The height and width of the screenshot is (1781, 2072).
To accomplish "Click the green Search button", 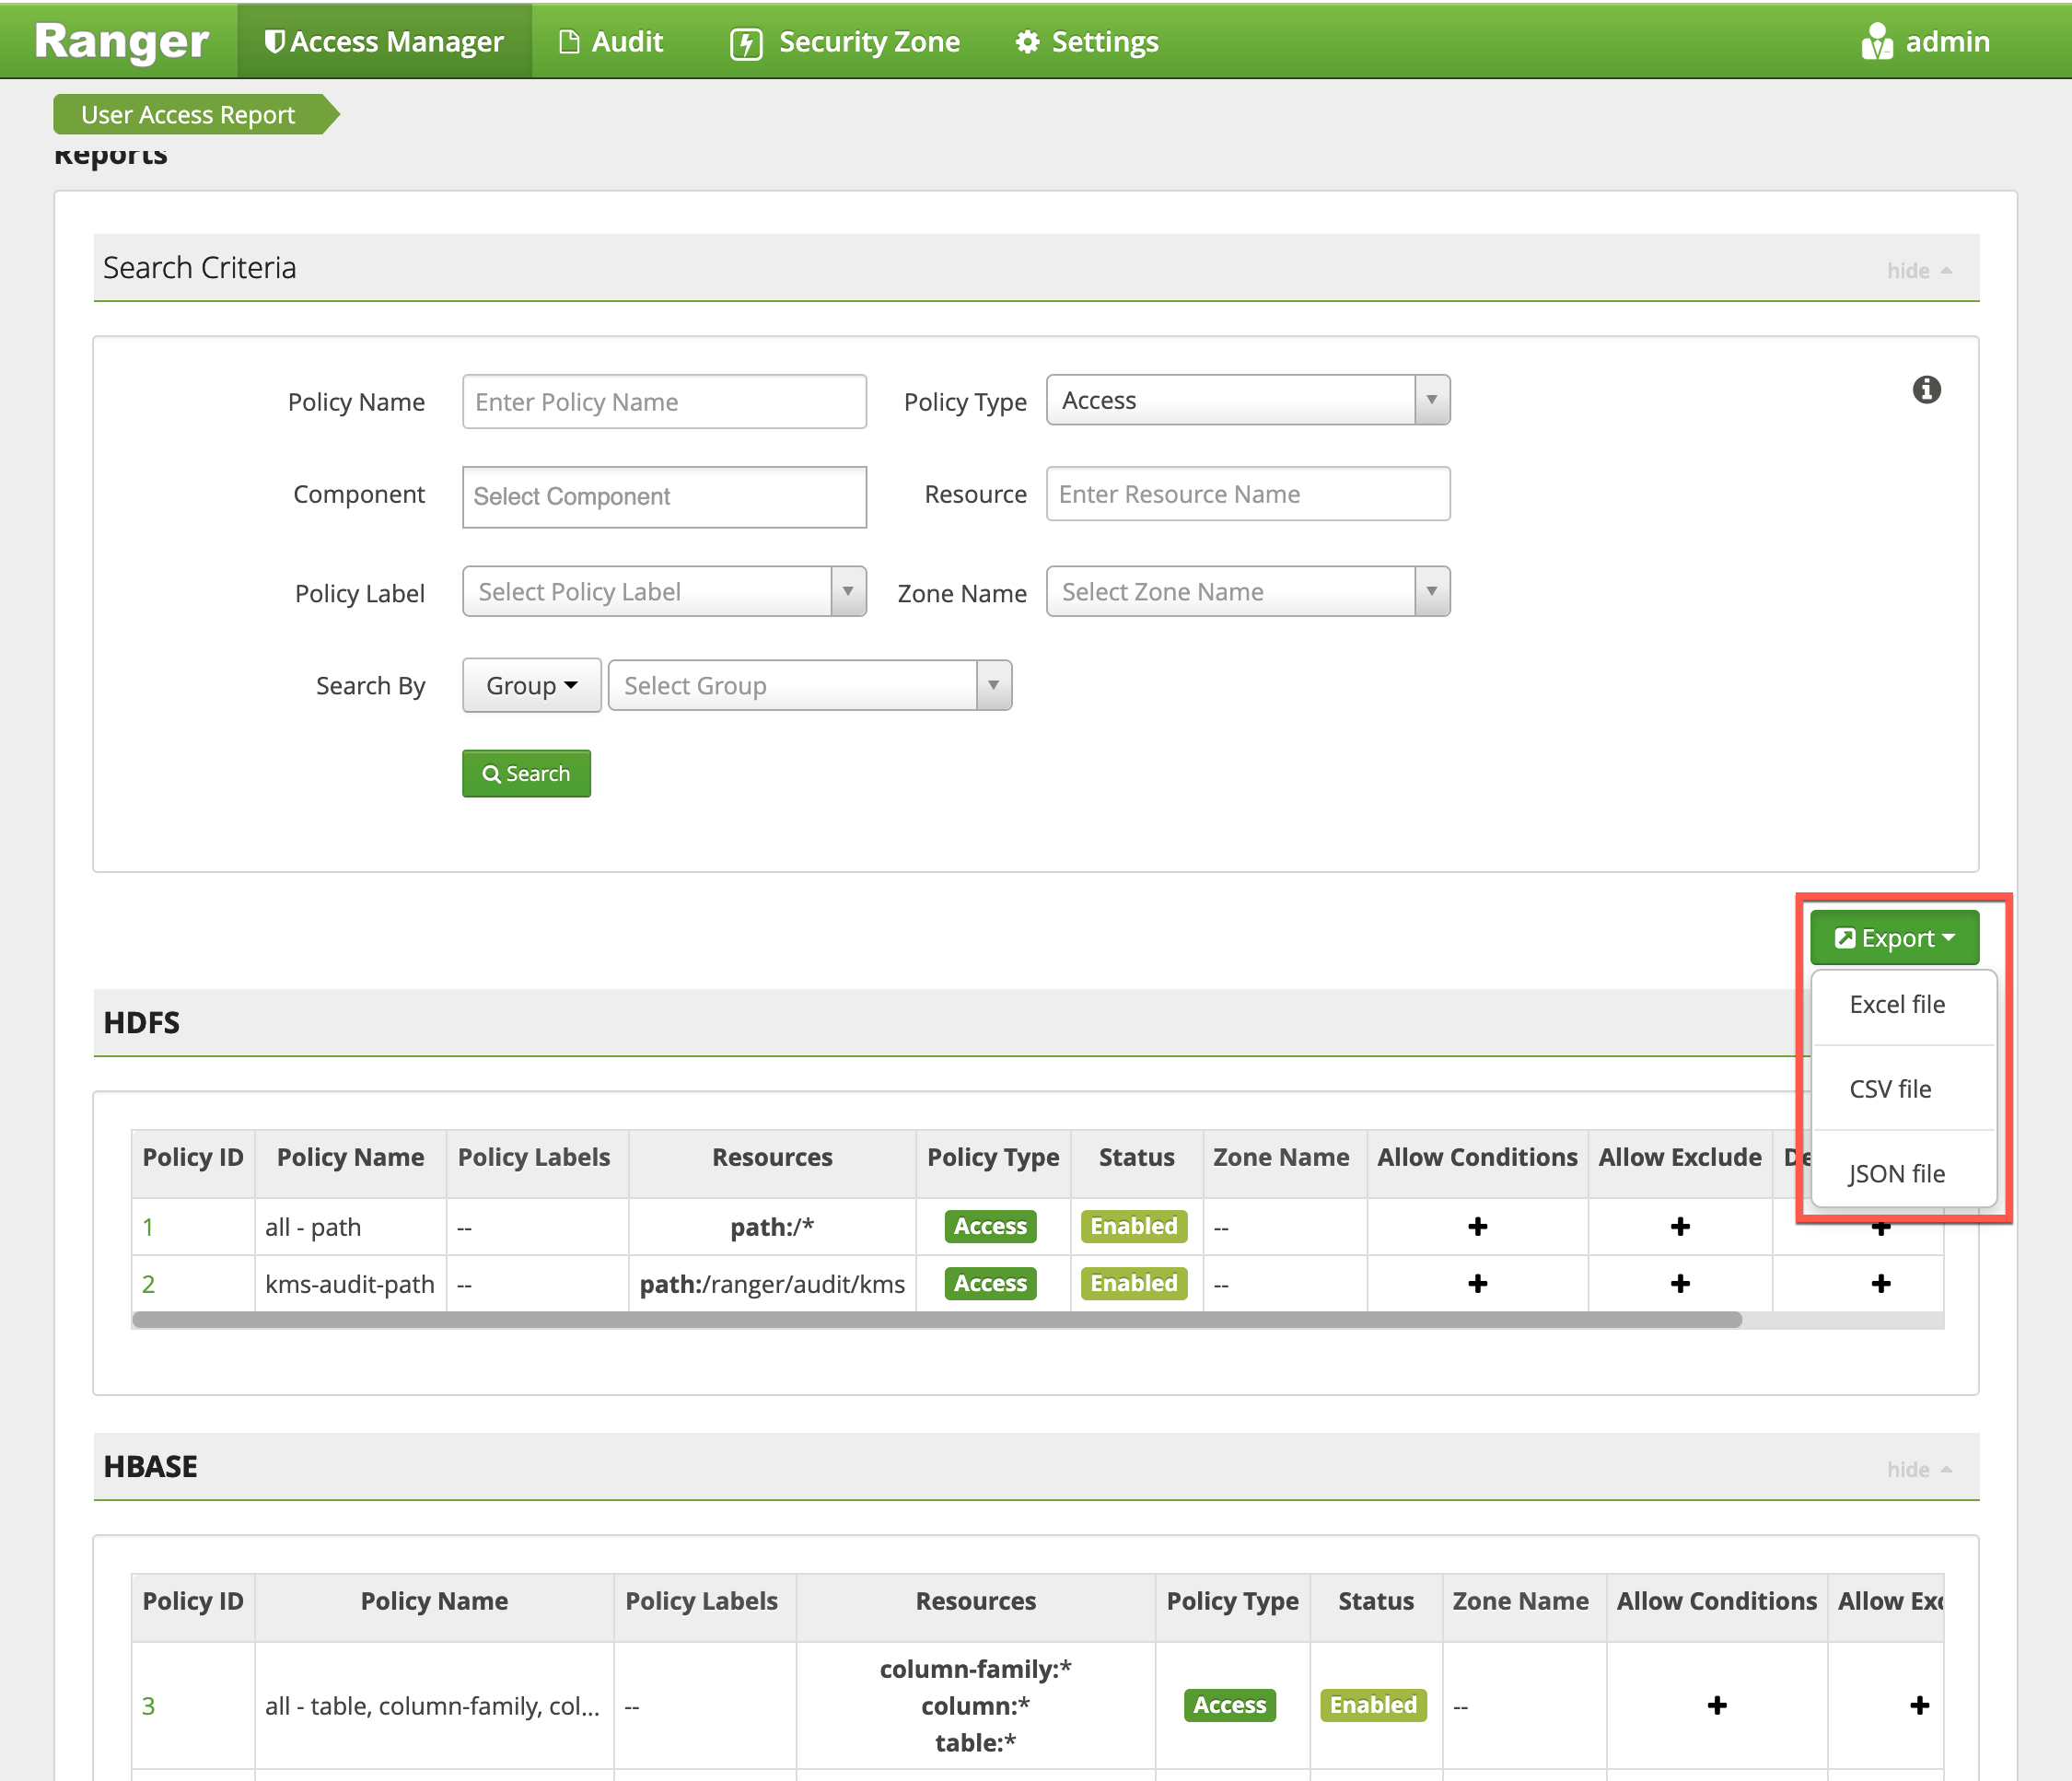I will point(526,774).
